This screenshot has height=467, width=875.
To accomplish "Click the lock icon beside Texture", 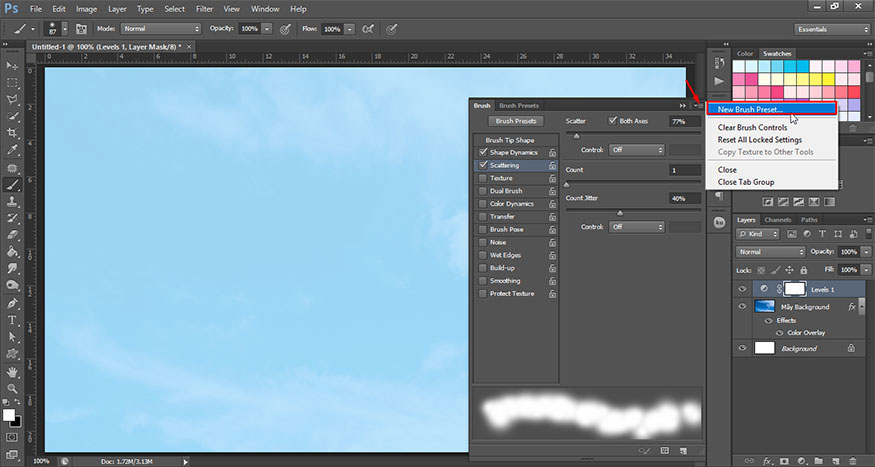I will [x=552, y=178].
